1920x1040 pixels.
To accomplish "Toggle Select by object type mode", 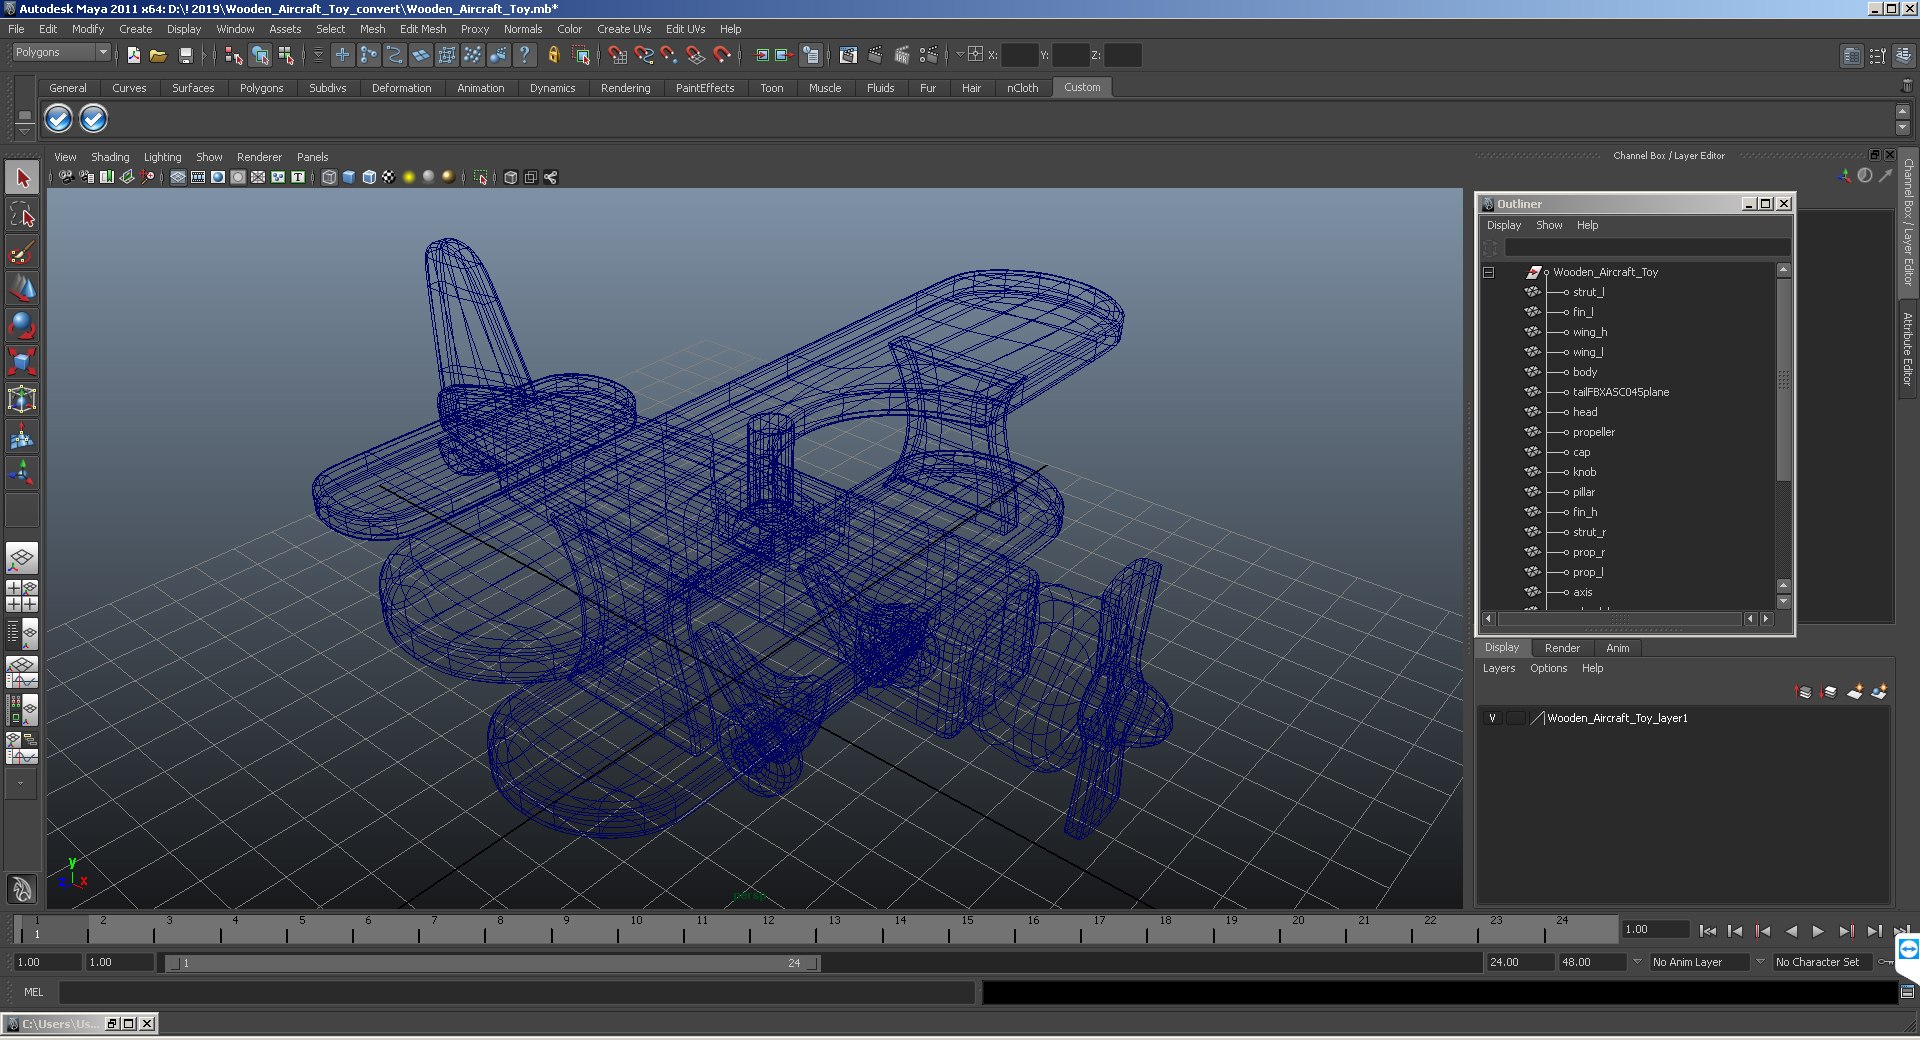I will [x=260, y=55].
